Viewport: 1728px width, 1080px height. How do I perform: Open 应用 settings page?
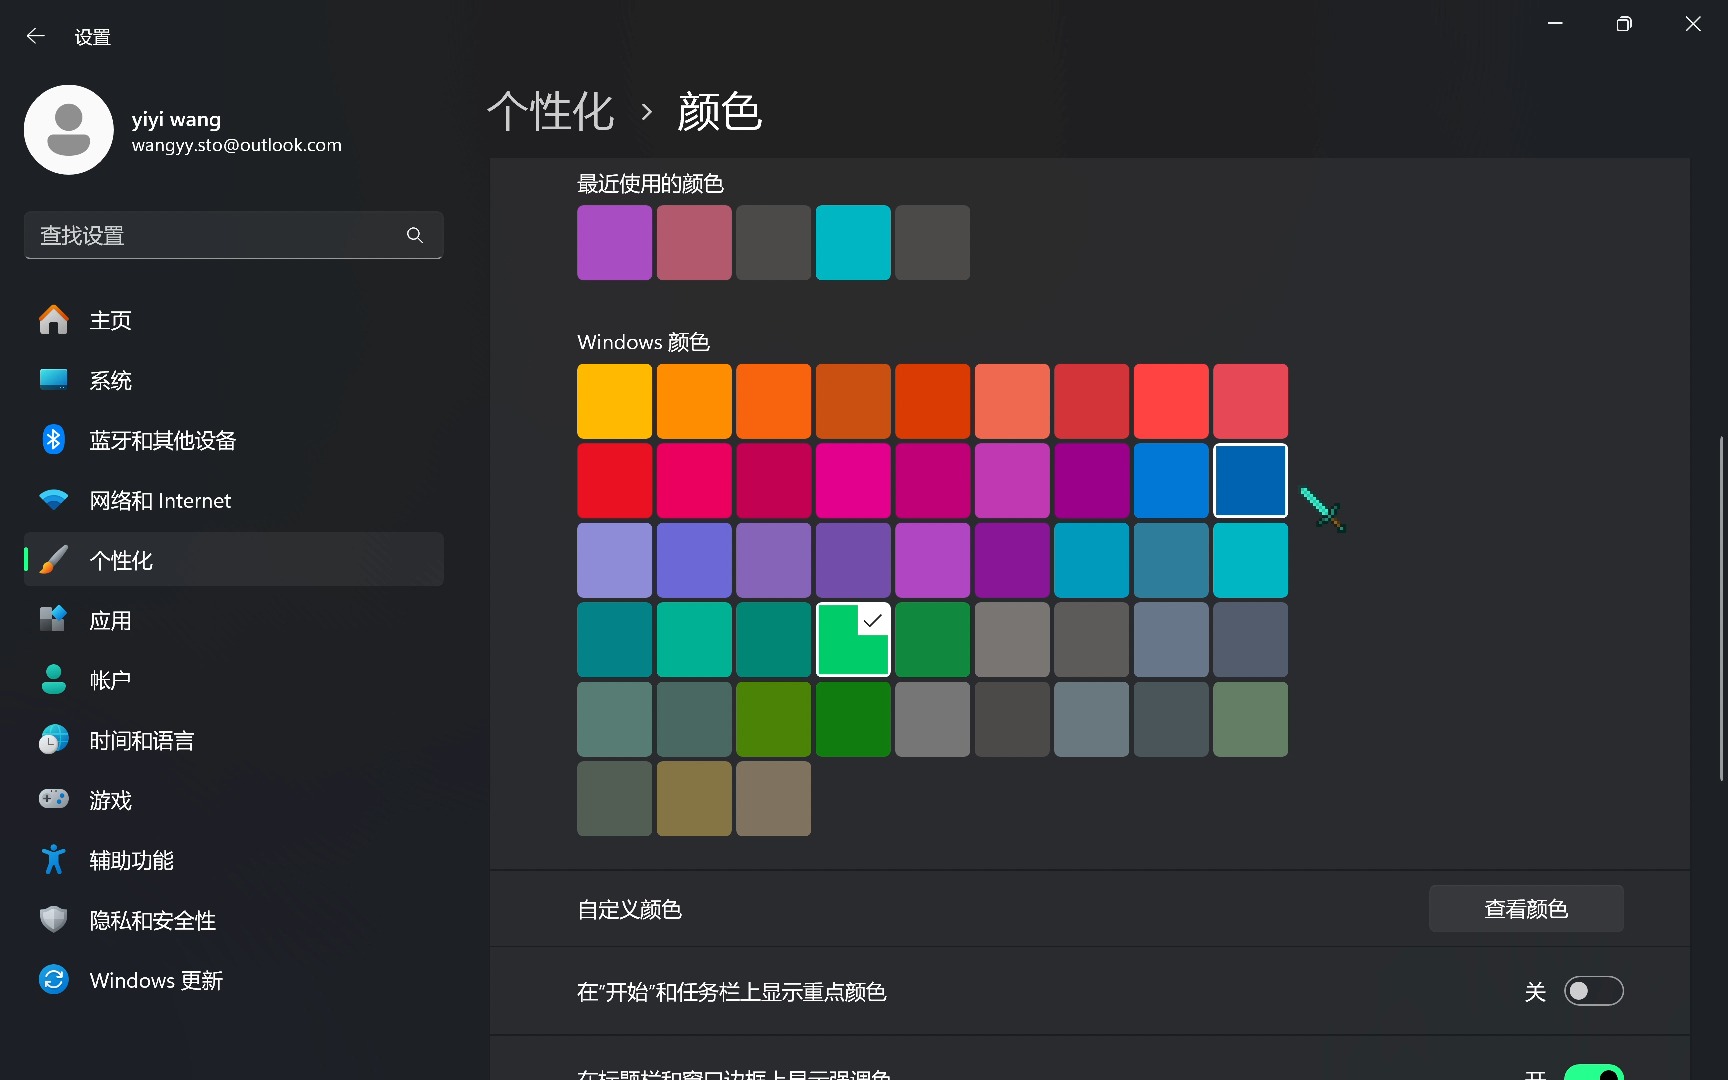click(234, 620)
